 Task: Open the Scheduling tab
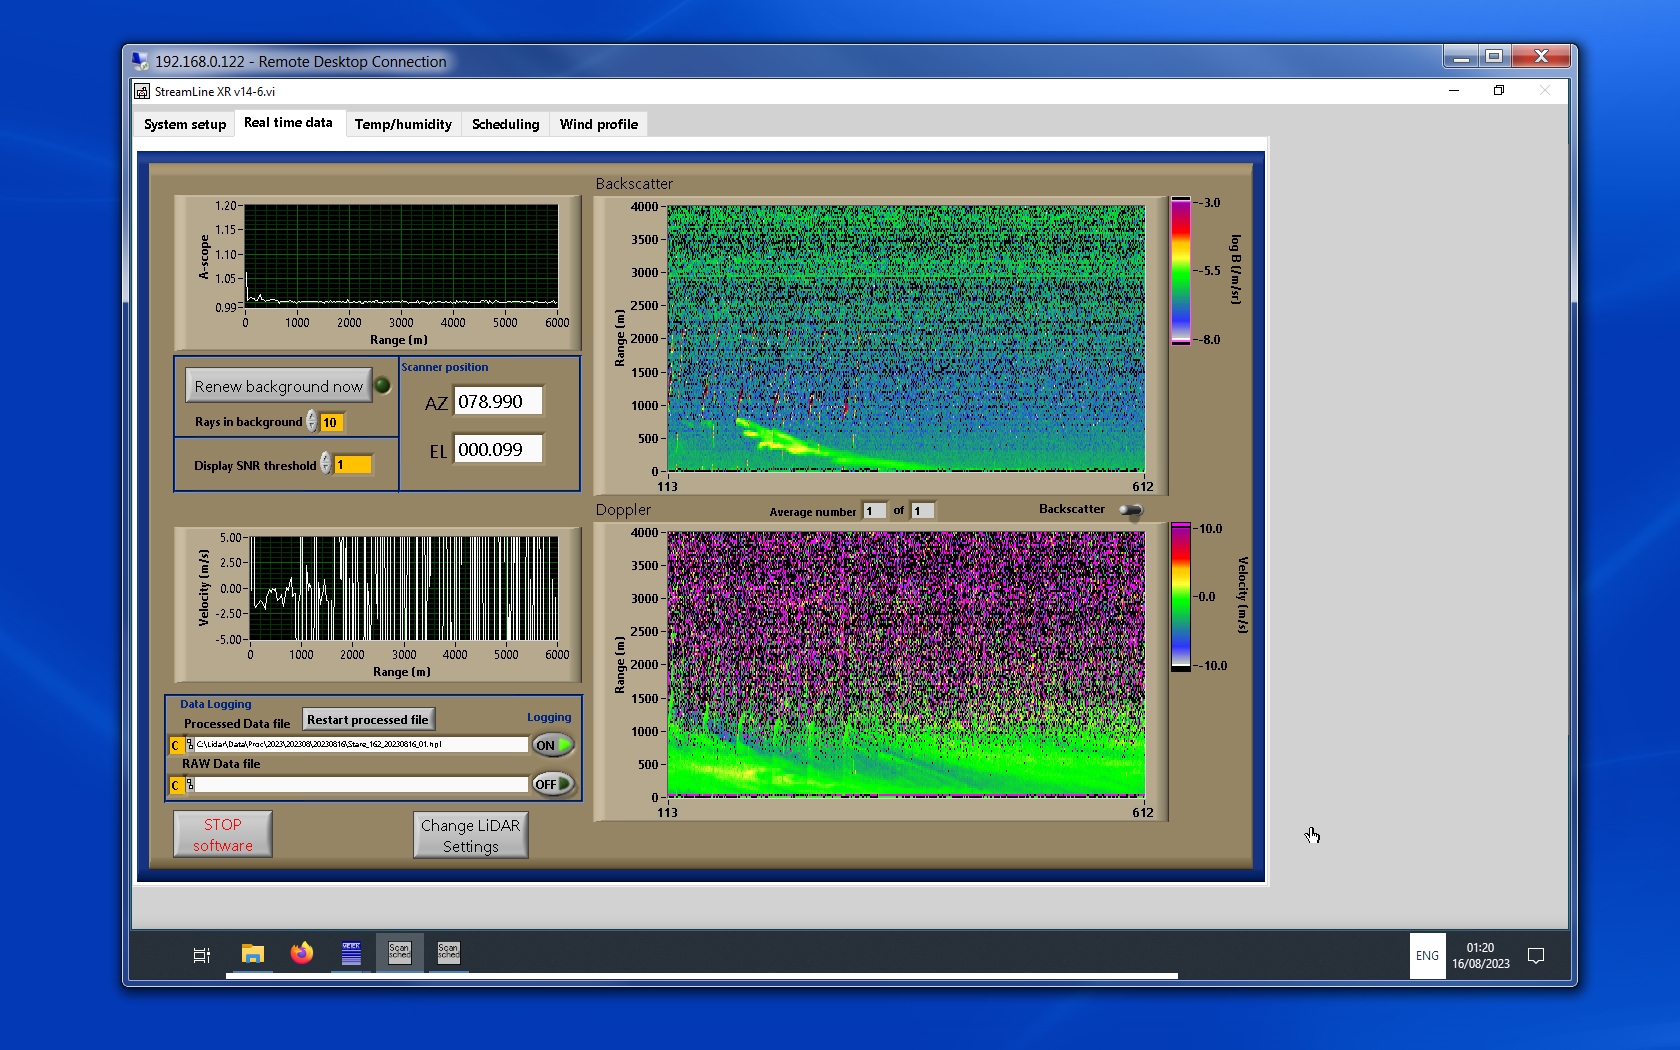pos(505,124)
